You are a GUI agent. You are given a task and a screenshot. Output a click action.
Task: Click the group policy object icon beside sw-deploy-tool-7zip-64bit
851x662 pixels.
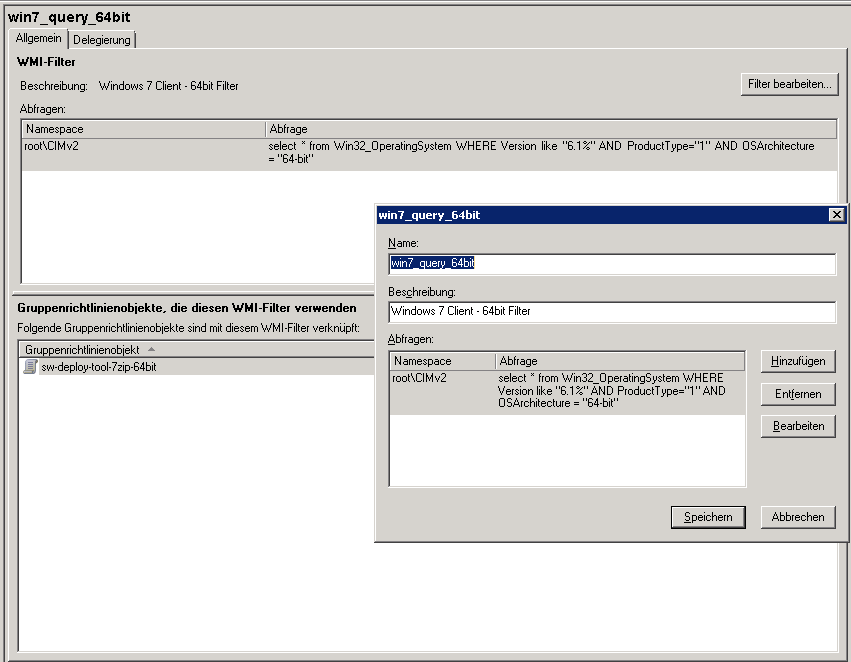[x=31, y=367]
